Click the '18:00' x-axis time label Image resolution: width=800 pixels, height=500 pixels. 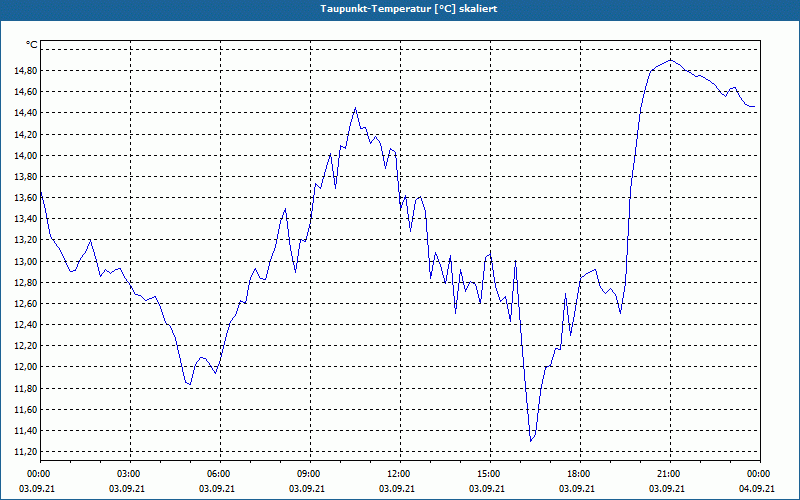580,473
